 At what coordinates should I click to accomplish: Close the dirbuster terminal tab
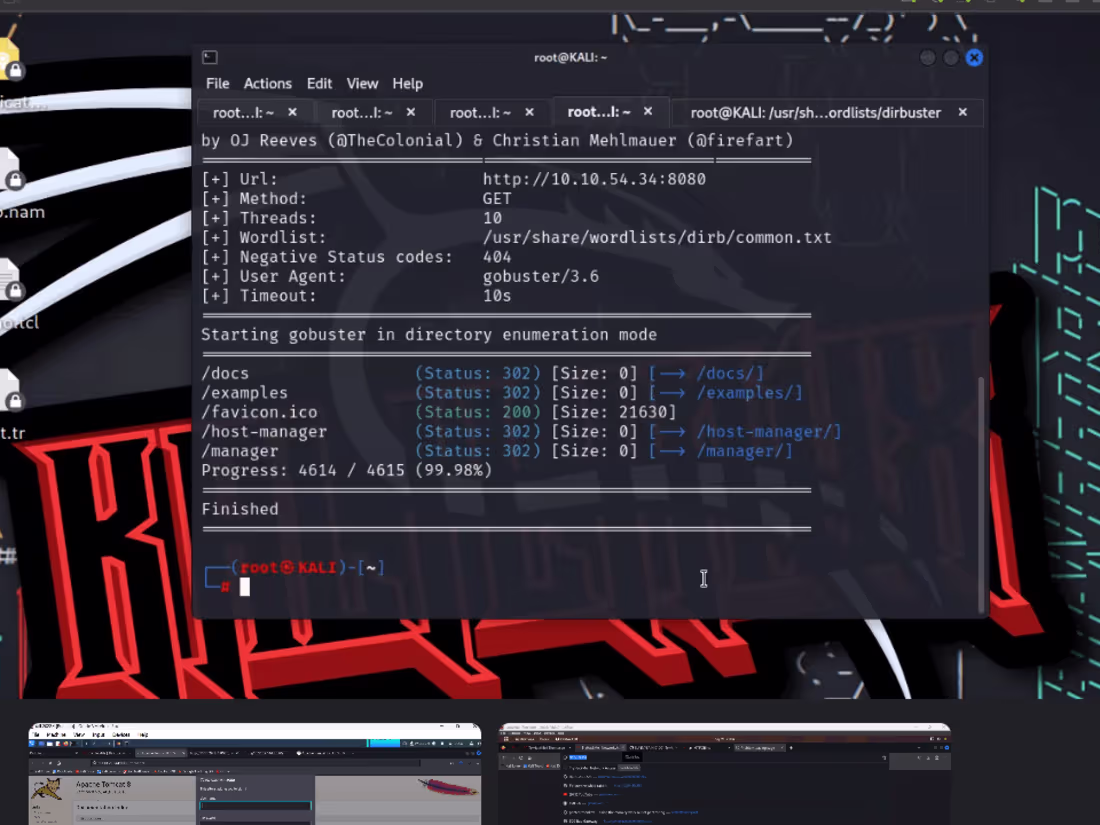pos(962,113)
